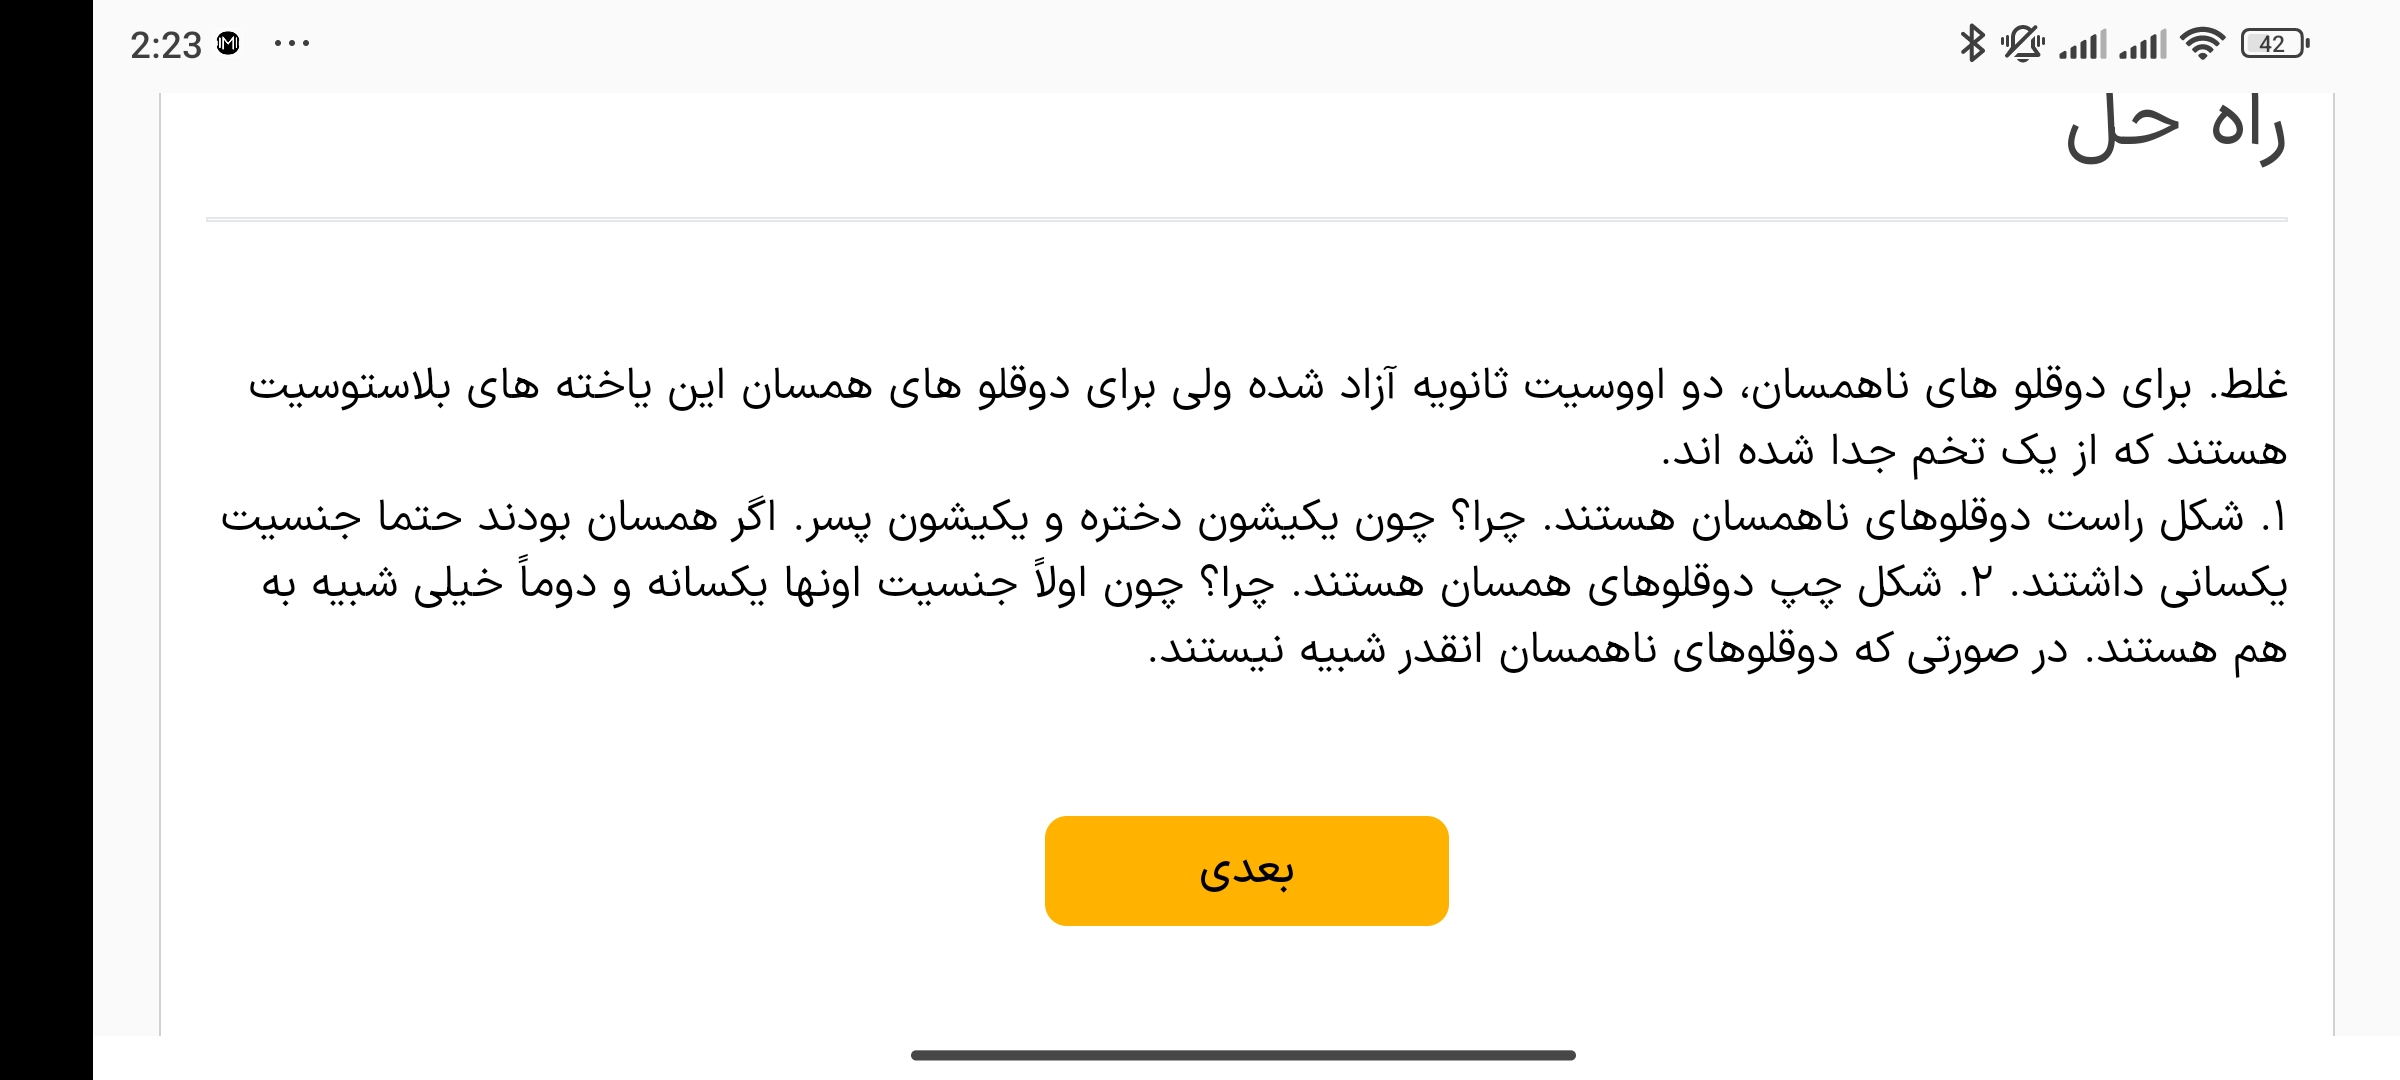Tap the muted bell vibrate icon
The image size is (2400, 1080).
point(2022,44)
